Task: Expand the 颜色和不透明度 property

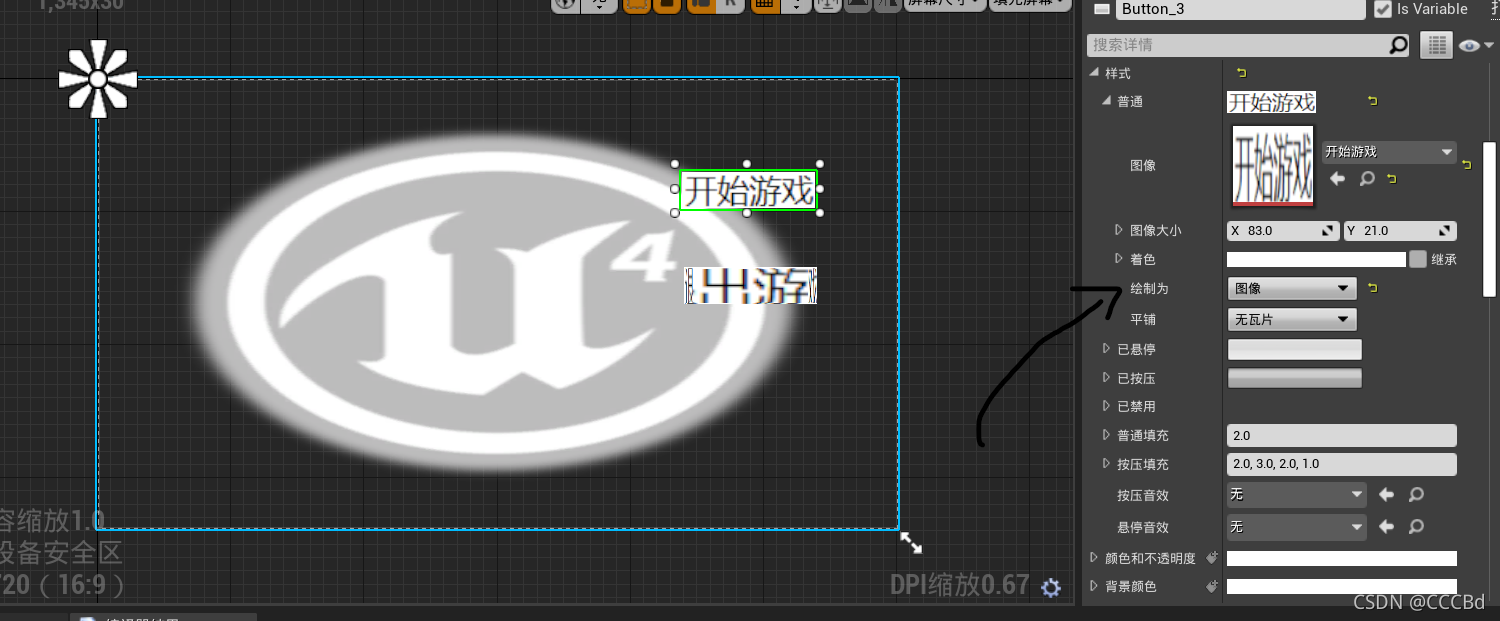Action: pos(1093,558)
